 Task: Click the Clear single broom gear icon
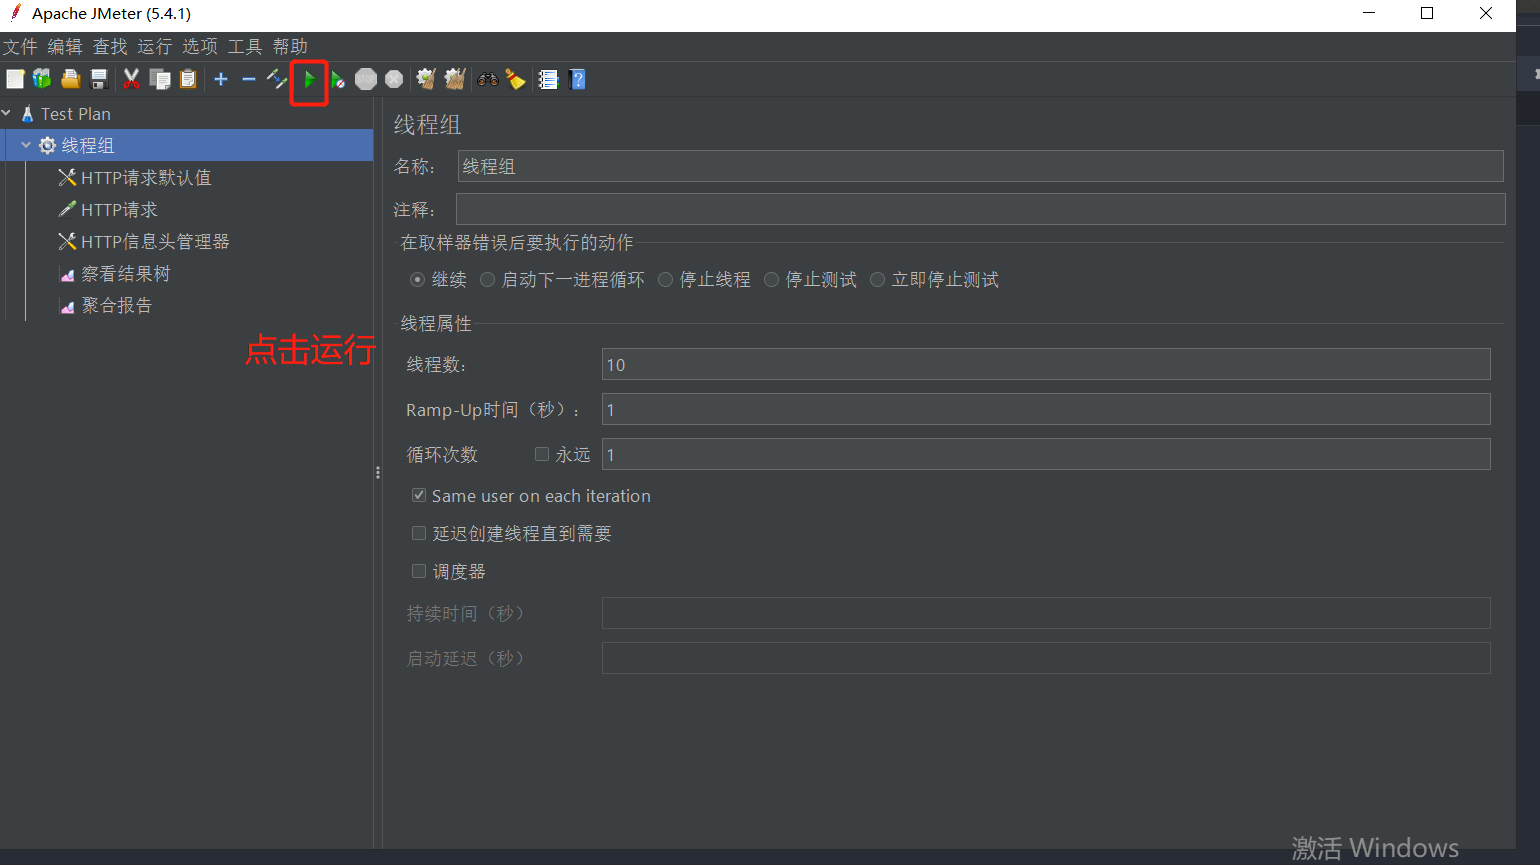[x=426, y=79]
